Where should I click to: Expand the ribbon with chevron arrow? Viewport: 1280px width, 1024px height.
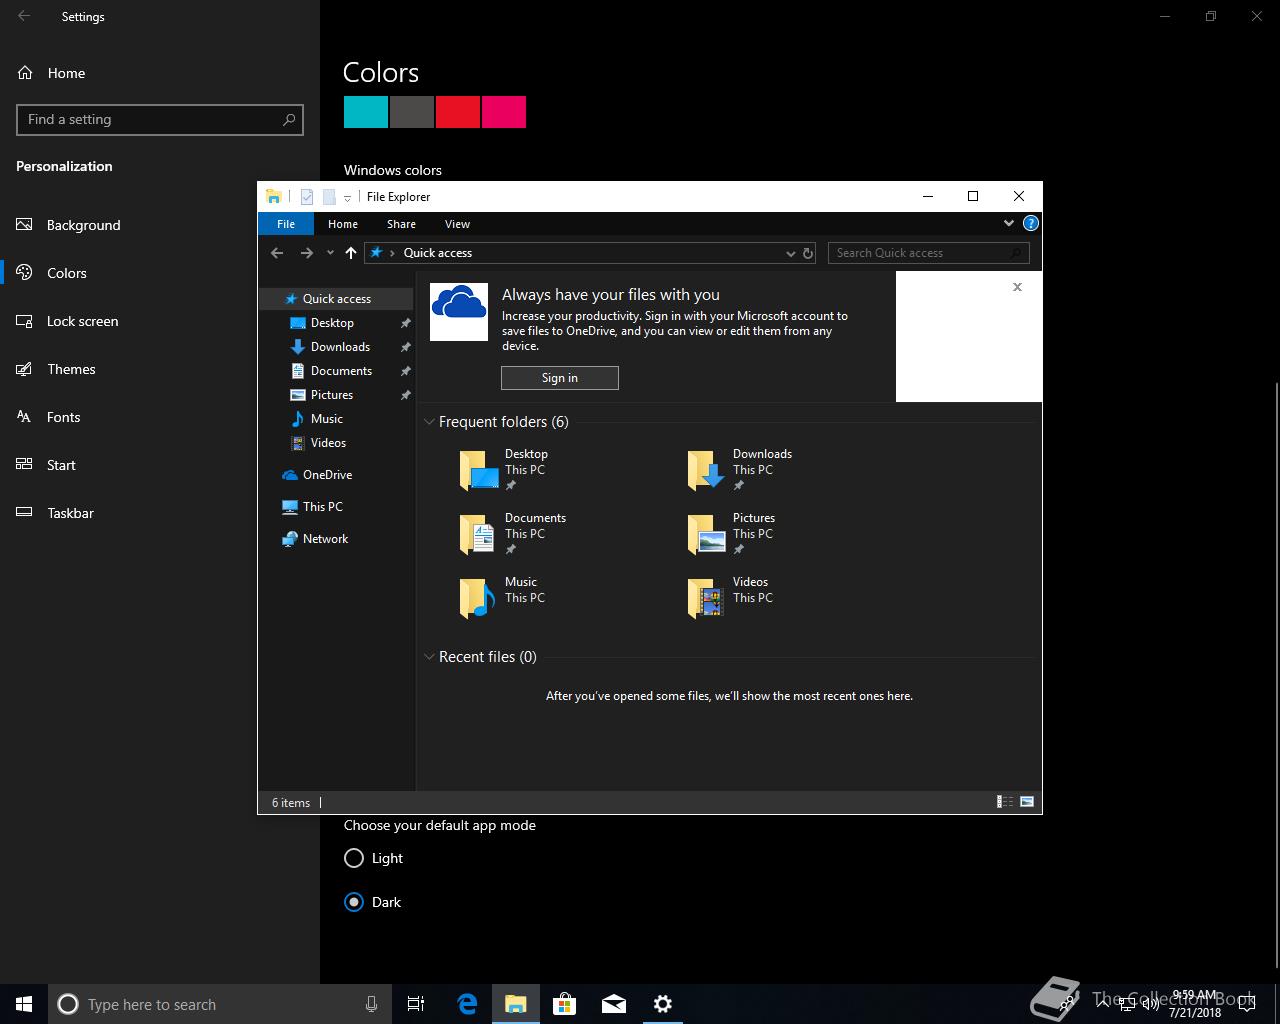click(x=1009, y=223)
